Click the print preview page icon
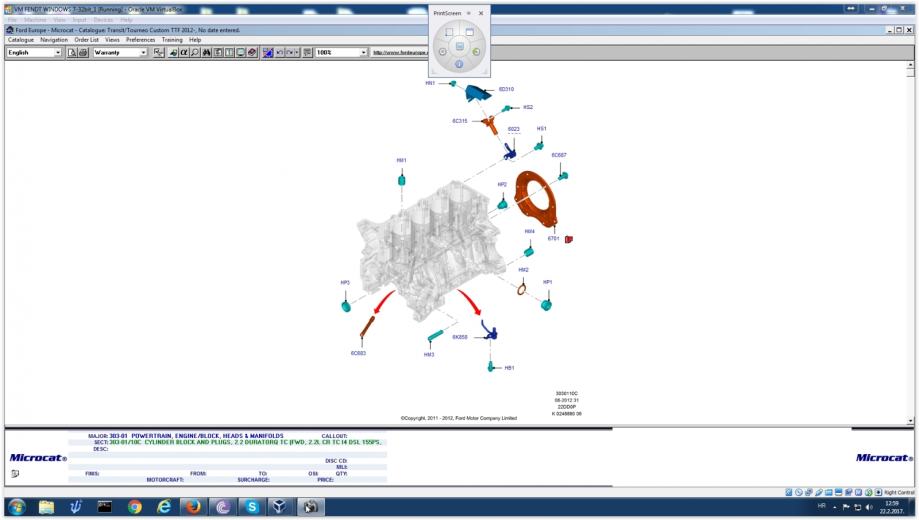This screenshot has width=919, height=520. pos(72,53)
